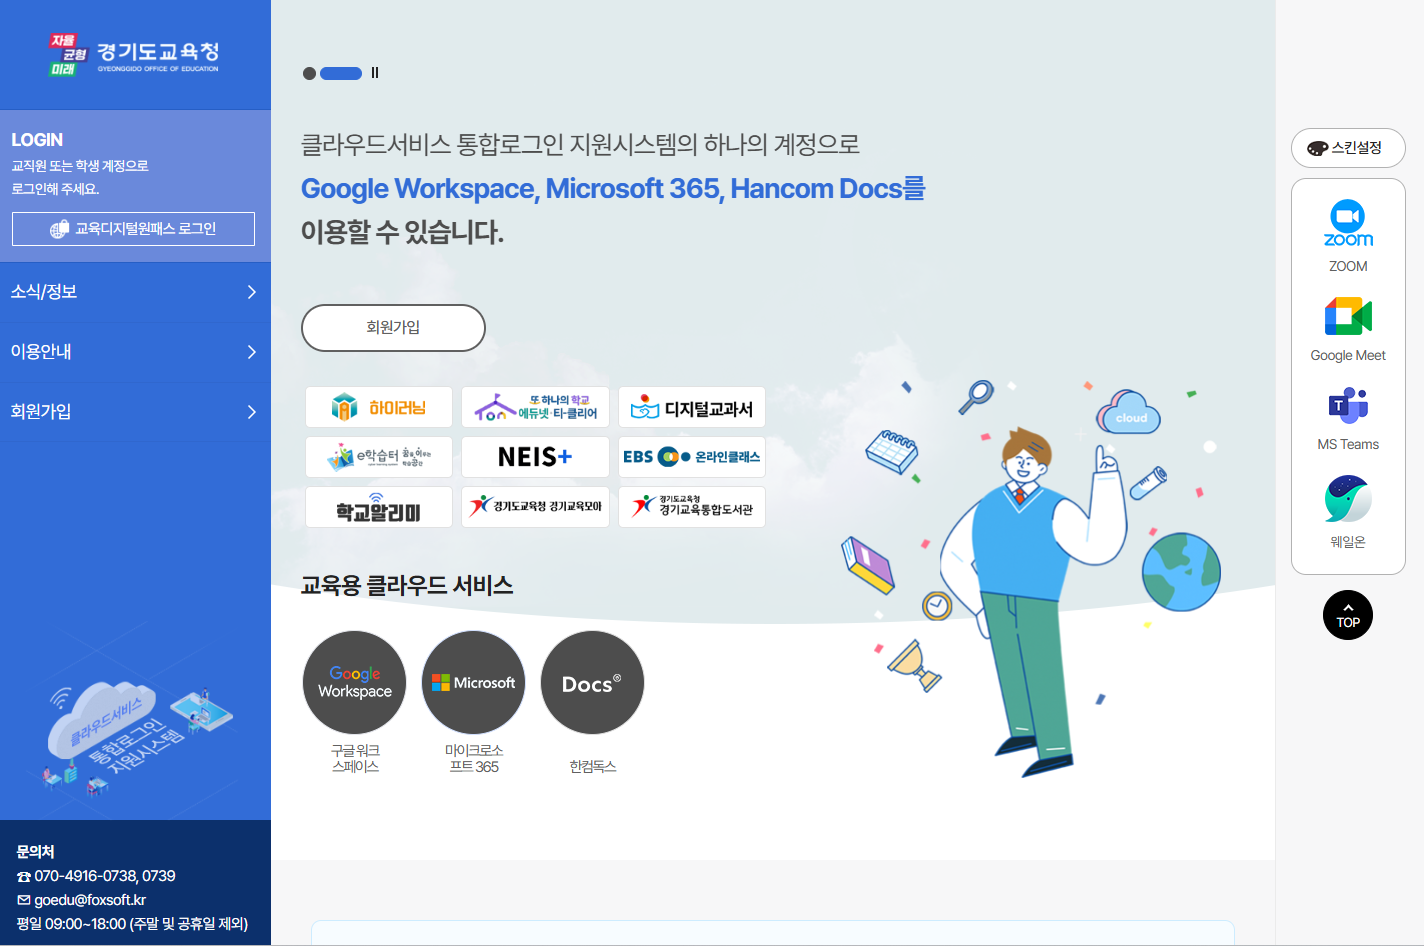Expand the 이용안내 menu arrow

[251, 352]
